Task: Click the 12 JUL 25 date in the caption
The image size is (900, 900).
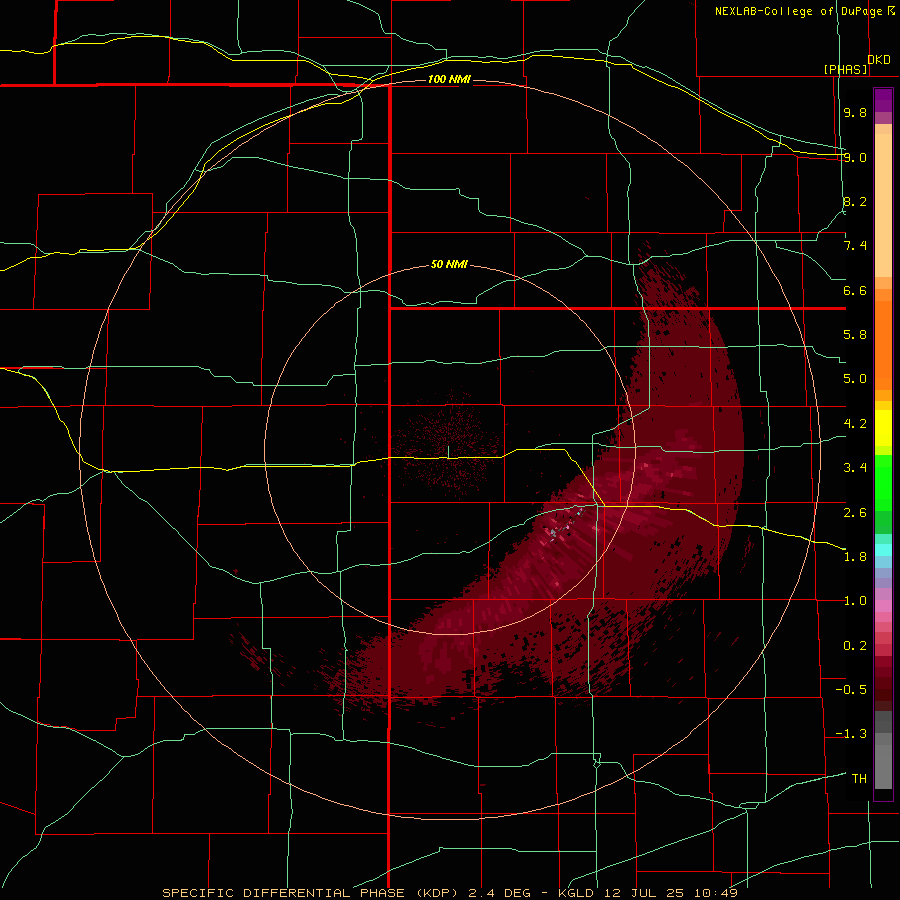Action: (643, 893)
